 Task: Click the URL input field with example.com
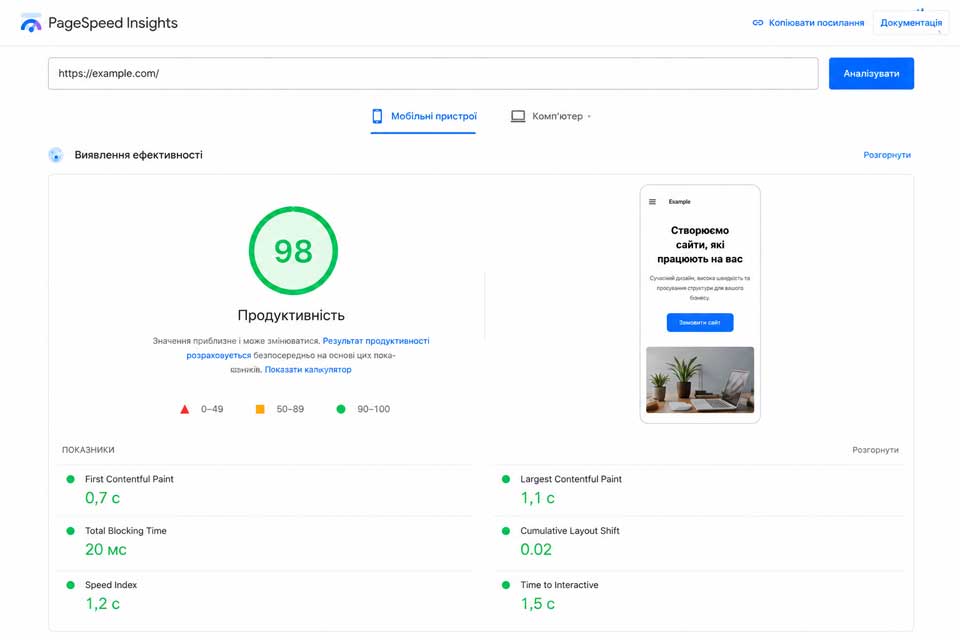coord(433,73)
